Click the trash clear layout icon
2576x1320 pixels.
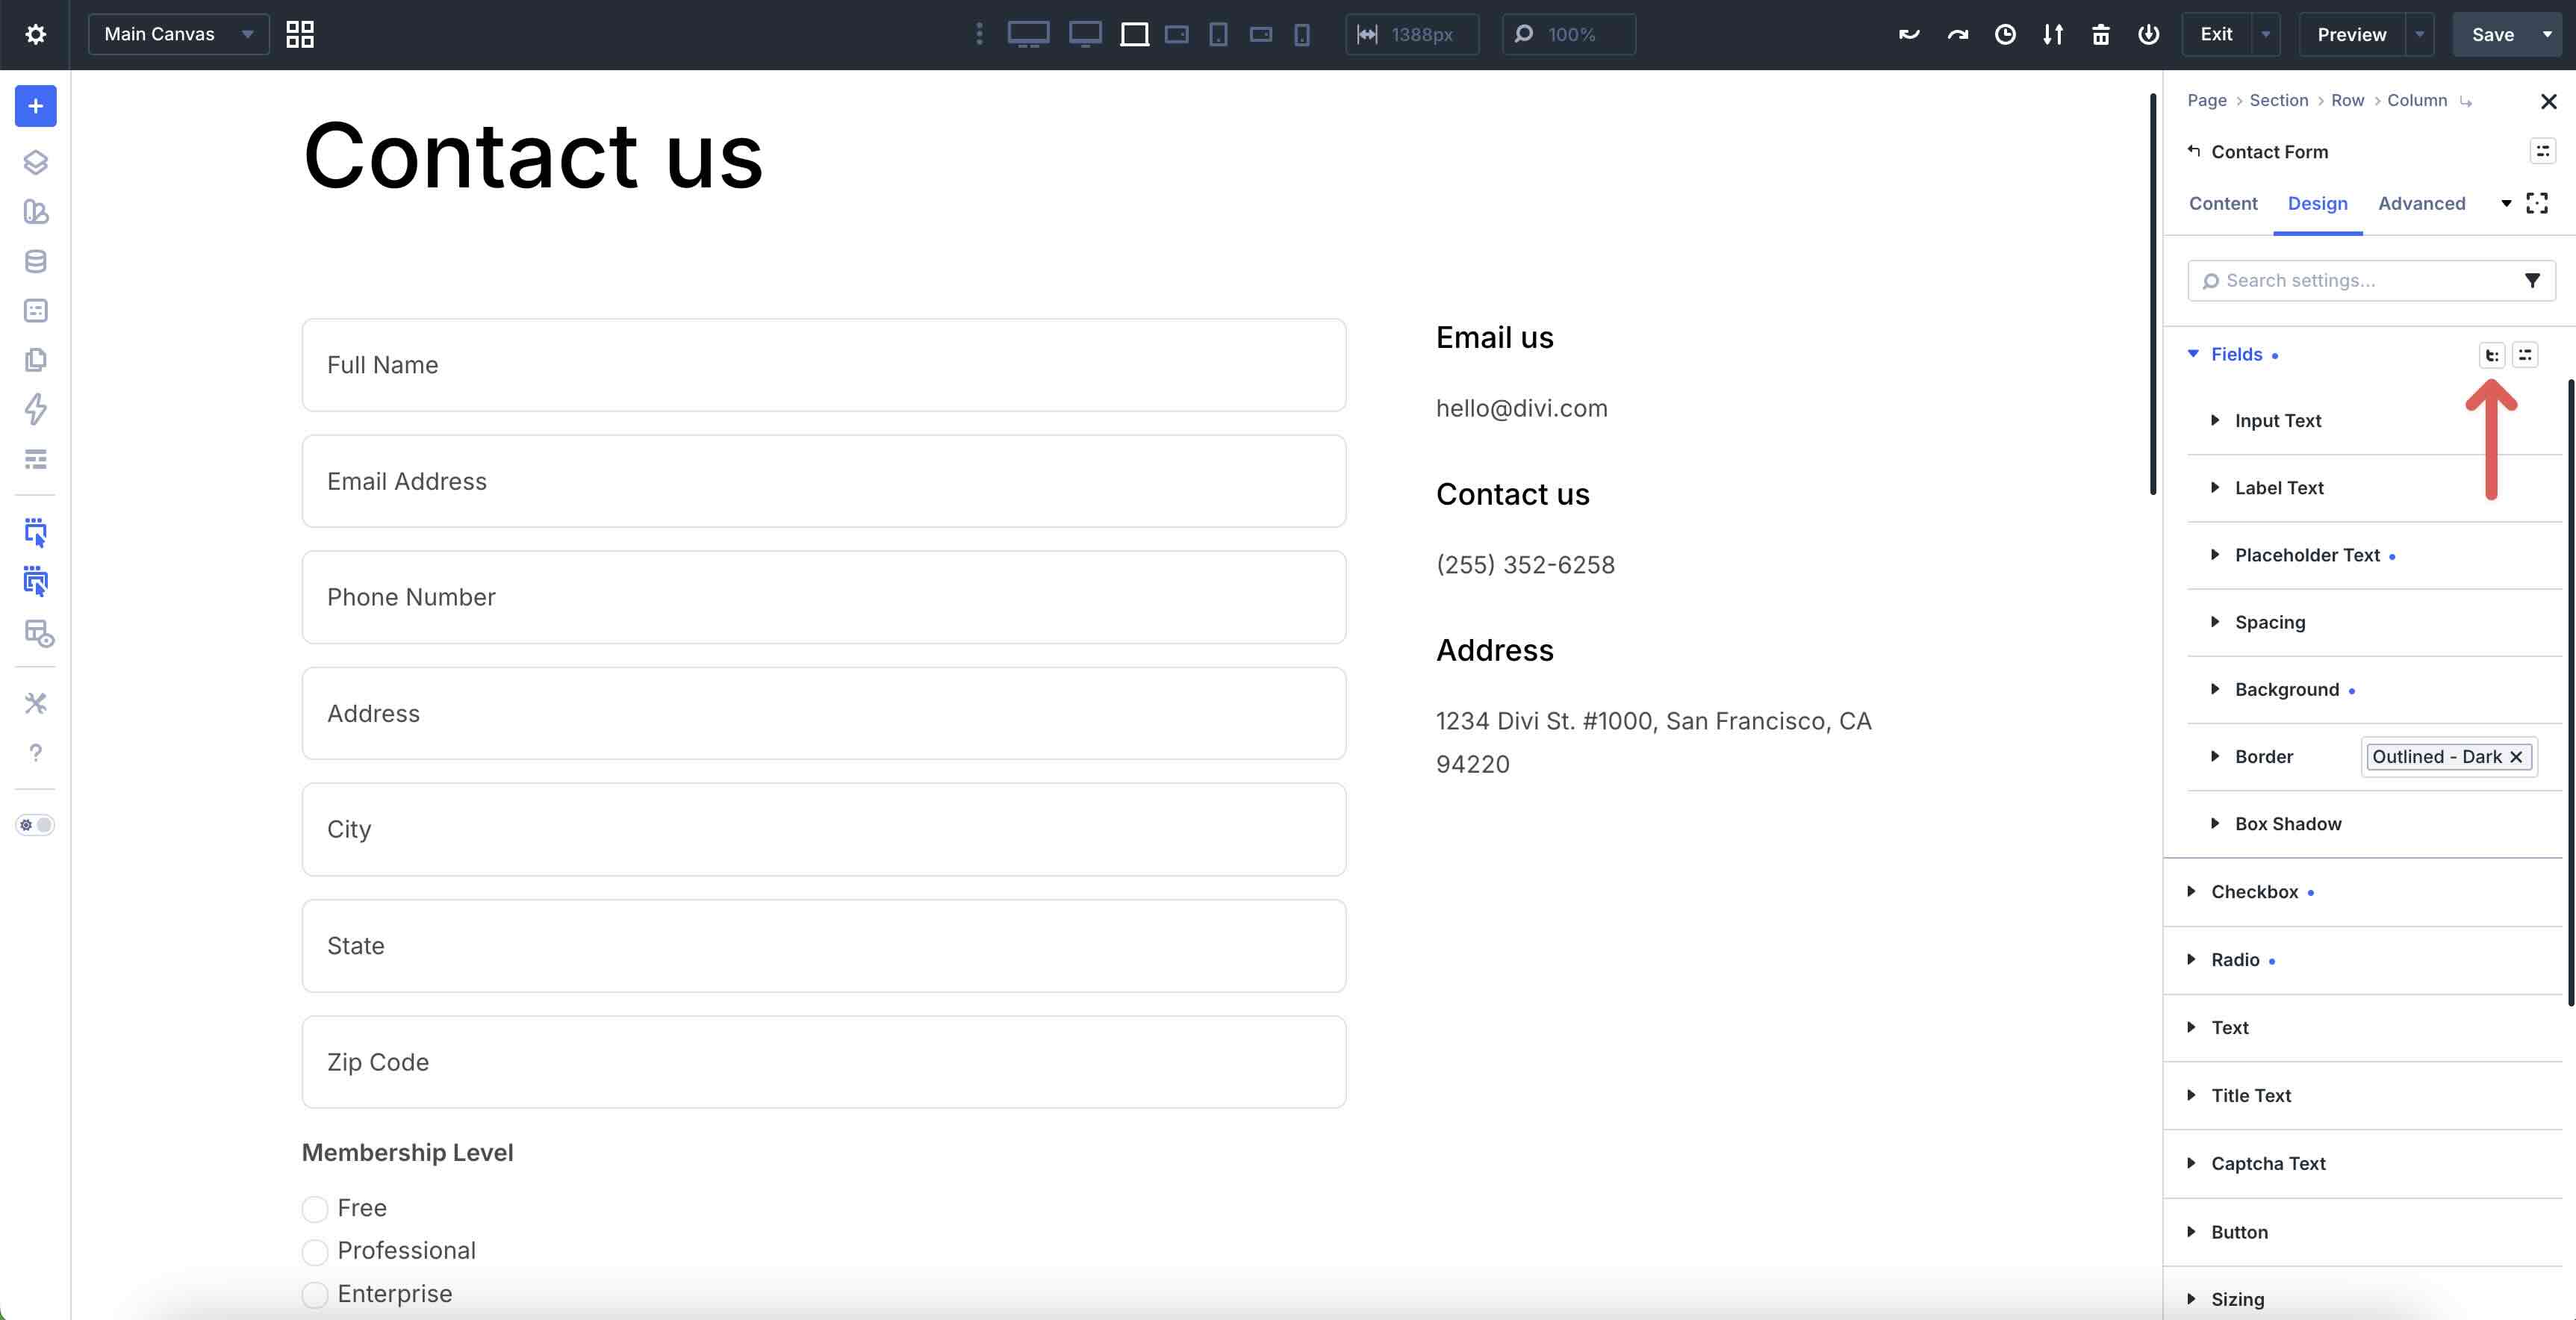[2101, 35]
